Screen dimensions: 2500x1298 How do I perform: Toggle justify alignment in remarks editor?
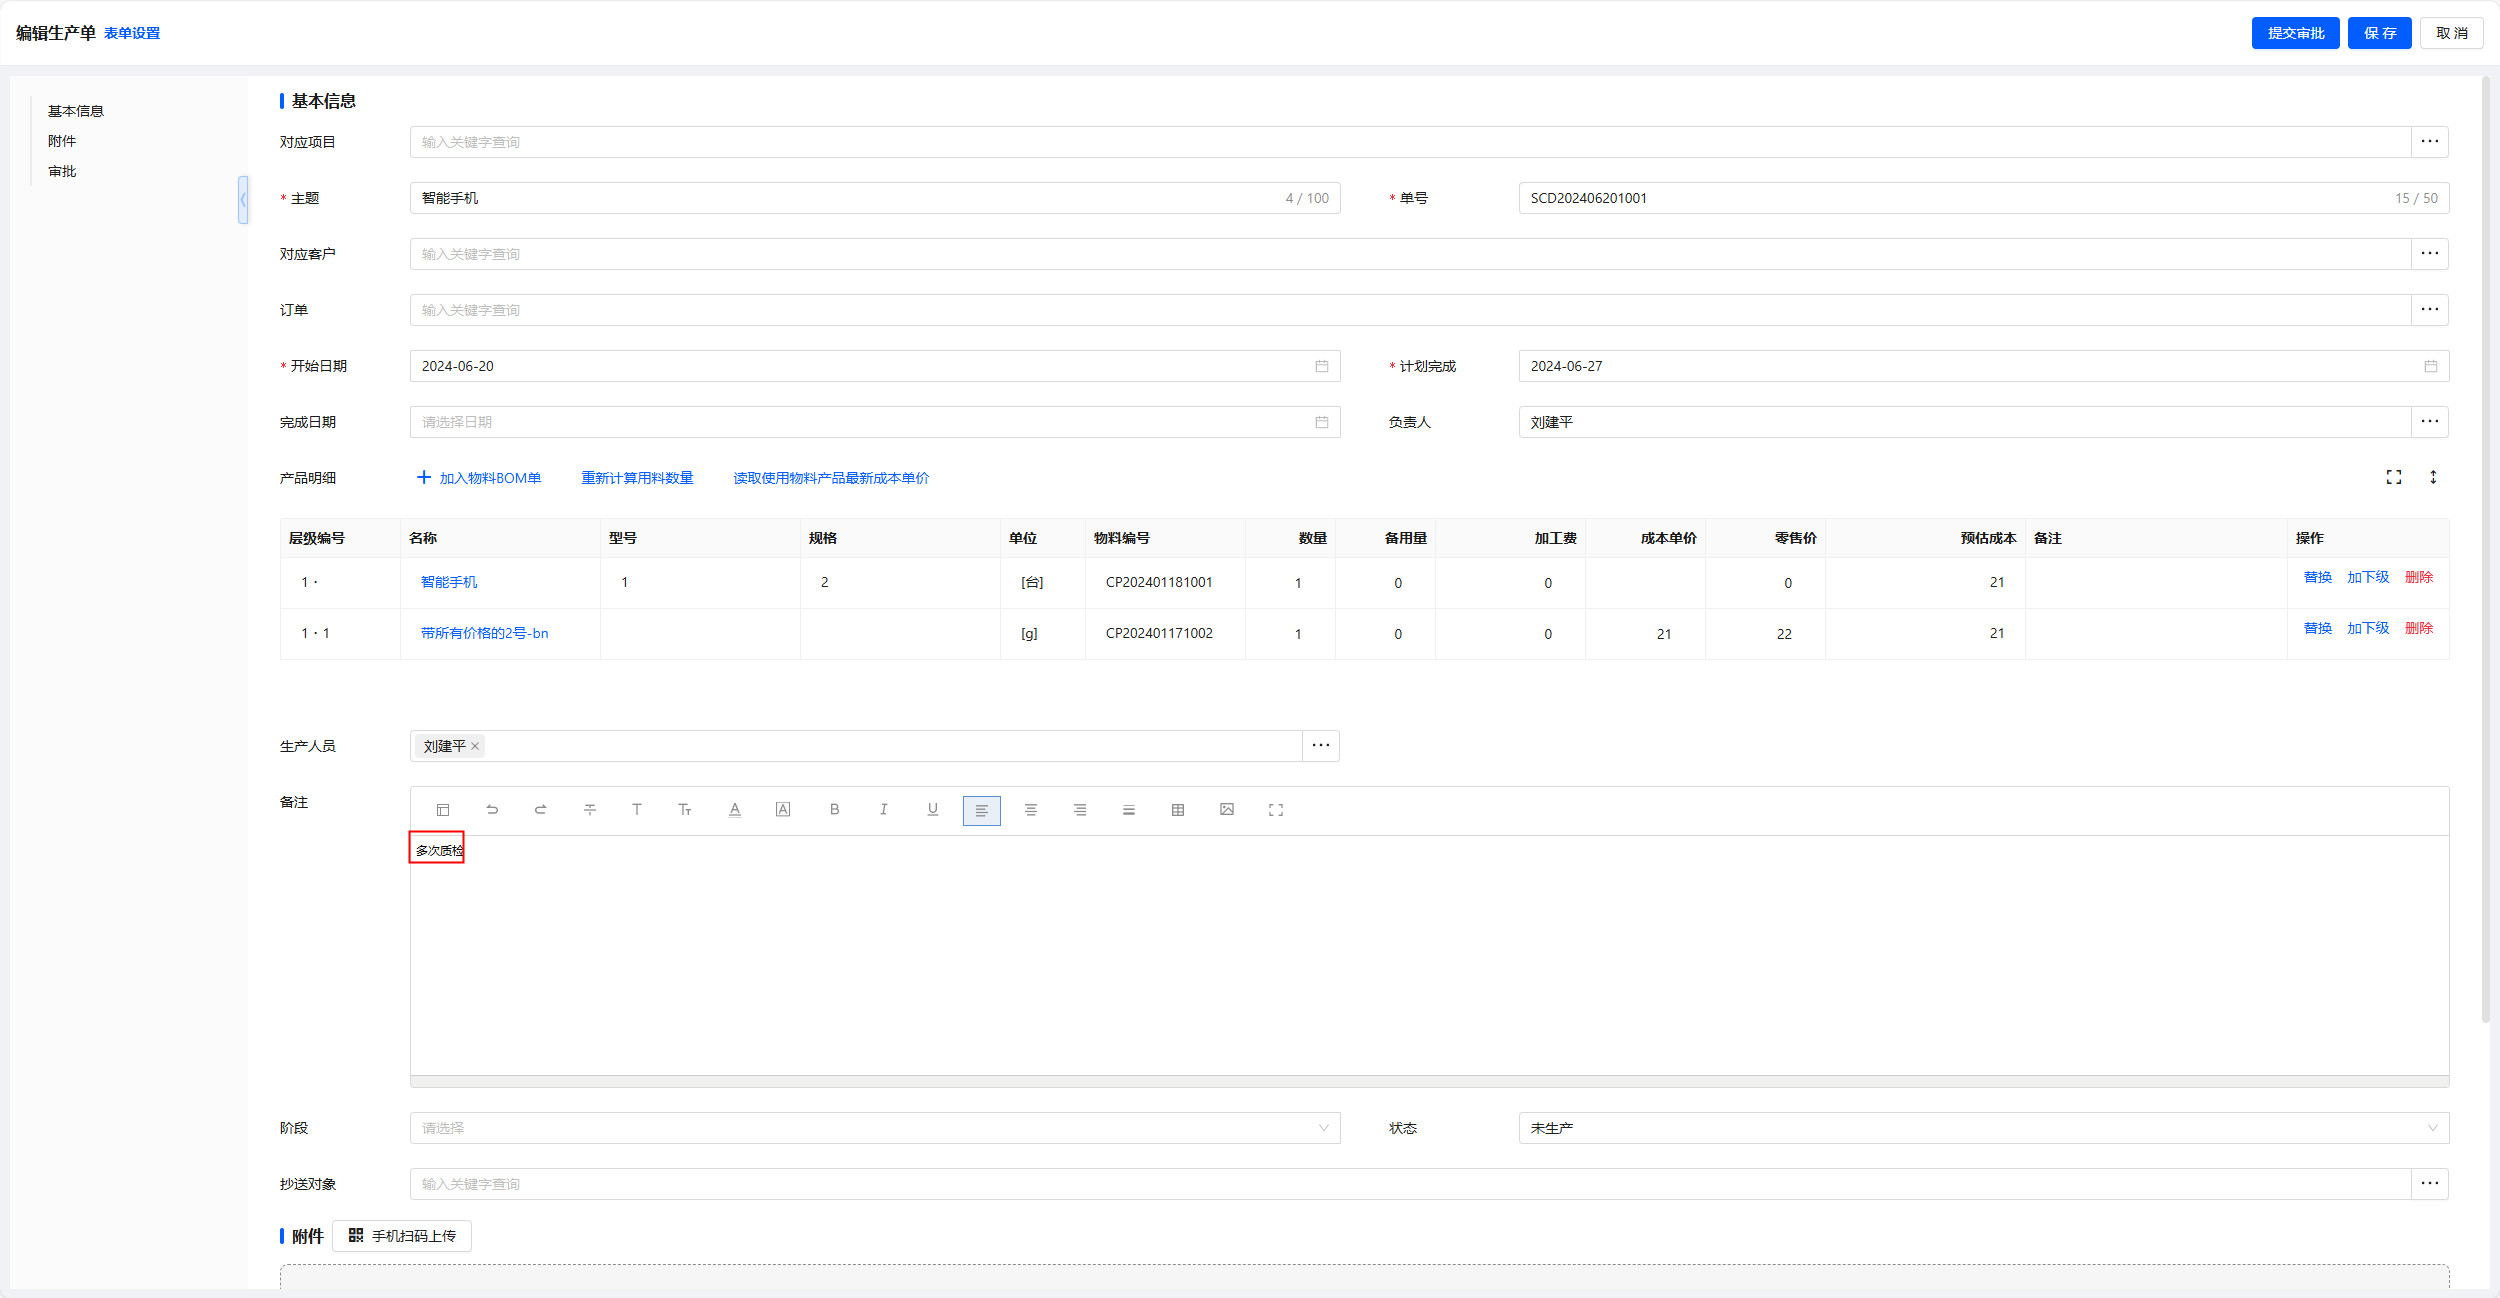(x=1129, y=810)
